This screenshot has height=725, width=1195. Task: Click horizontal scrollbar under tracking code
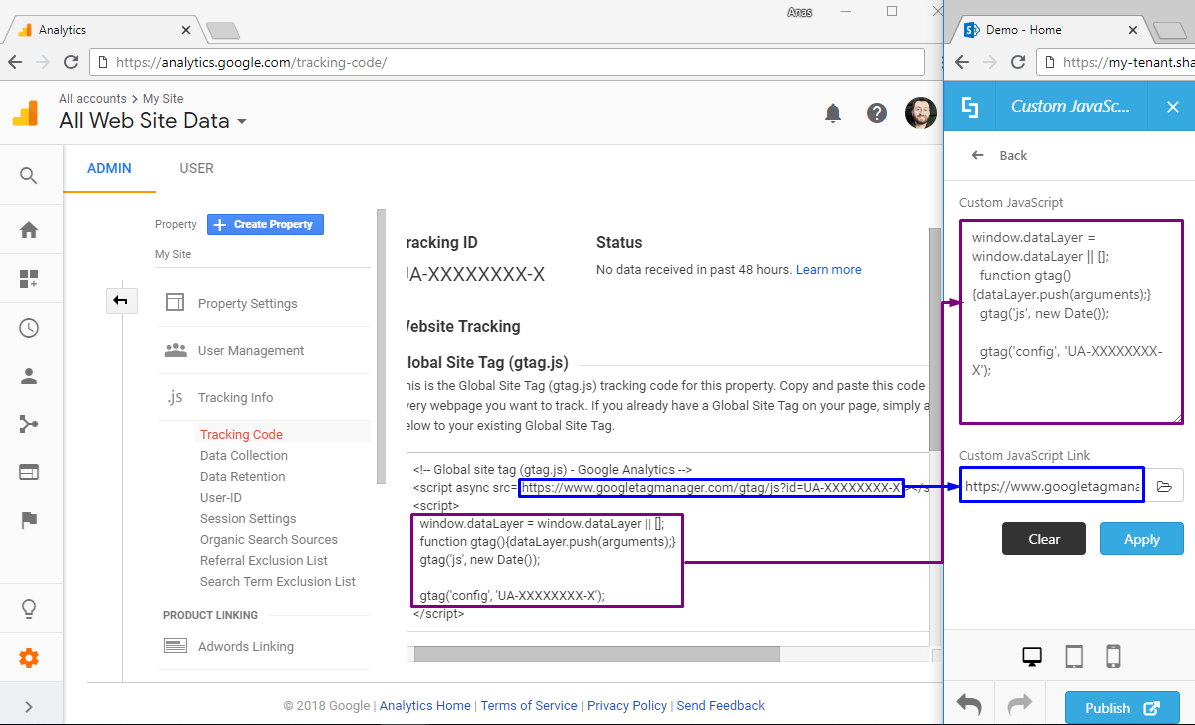coord(597,654)
